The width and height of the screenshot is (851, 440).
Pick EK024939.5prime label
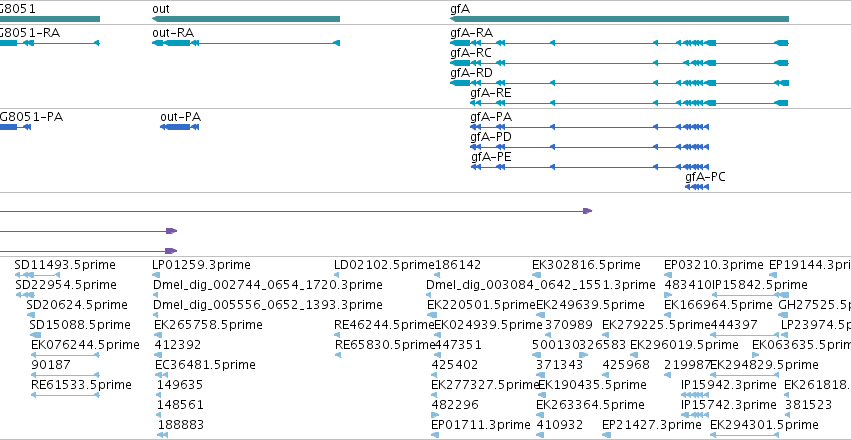pyautogui.click(x=488, y=325)
